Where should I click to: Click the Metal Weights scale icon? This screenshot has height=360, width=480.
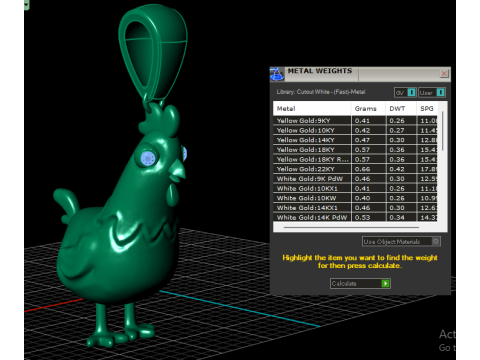pyautogui.click(x=276, y=74)
